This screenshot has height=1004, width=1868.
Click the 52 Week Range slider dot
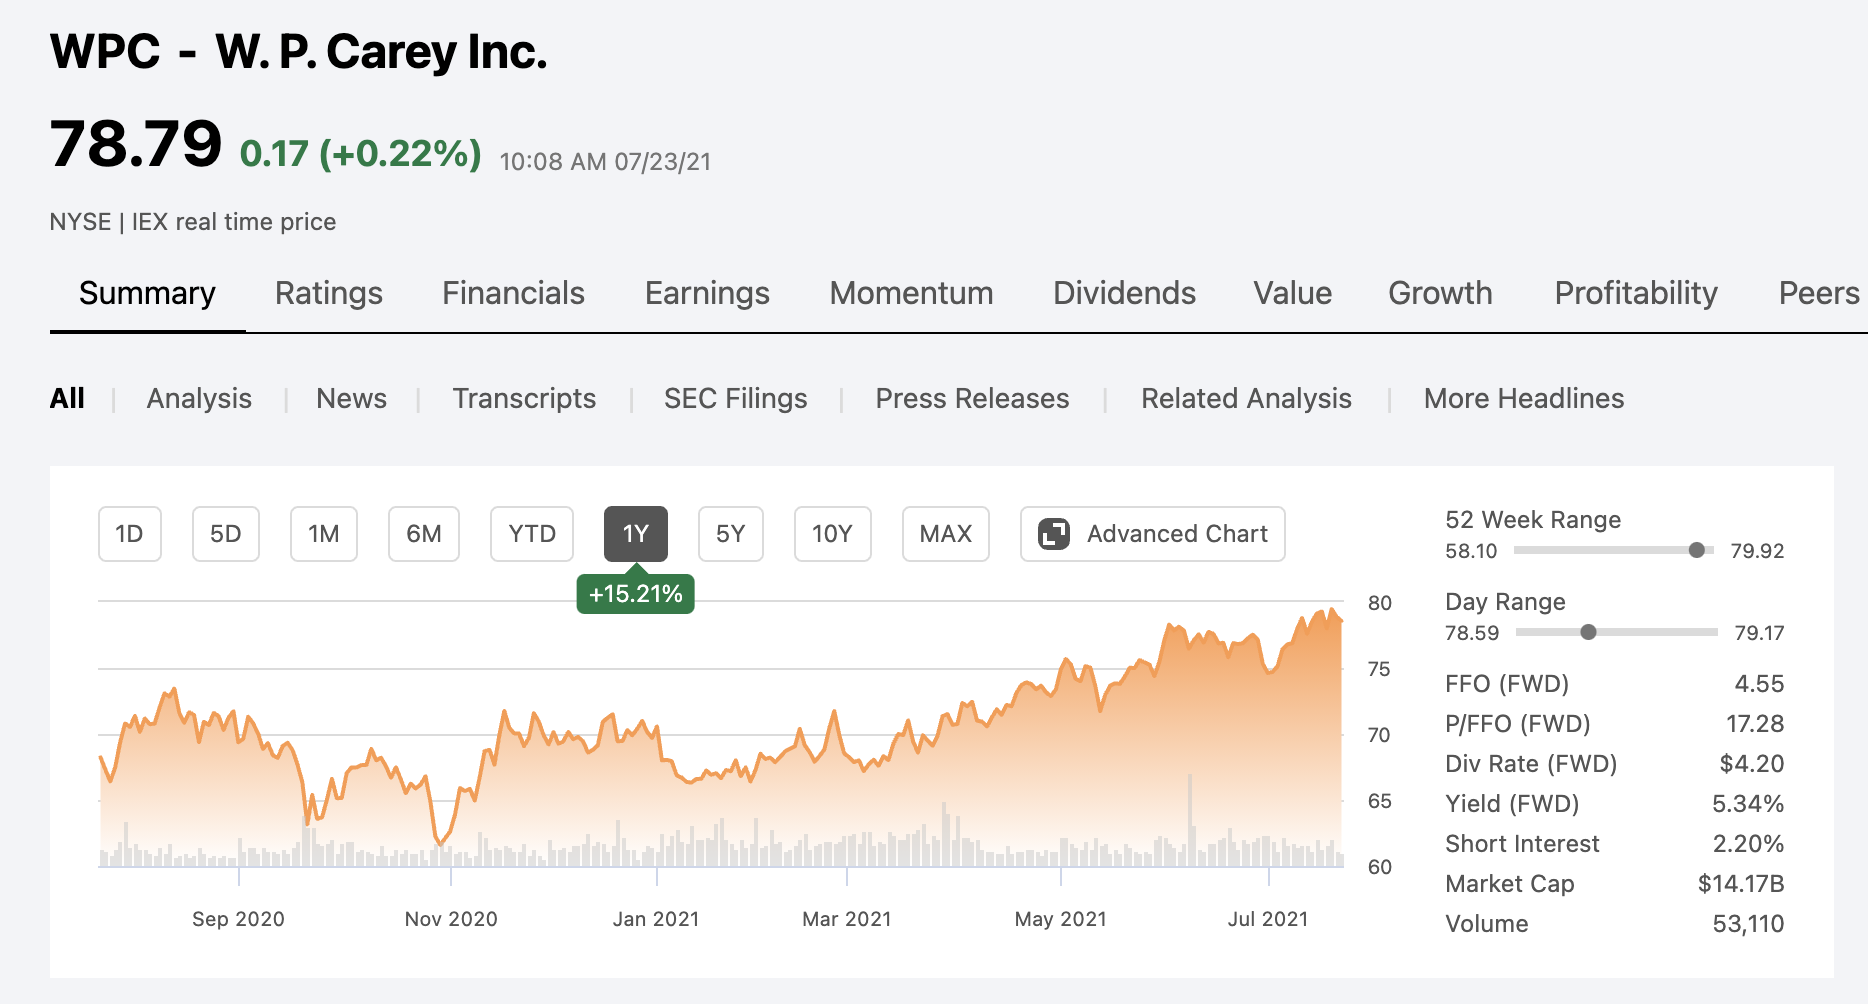(x=1696, y=550)
